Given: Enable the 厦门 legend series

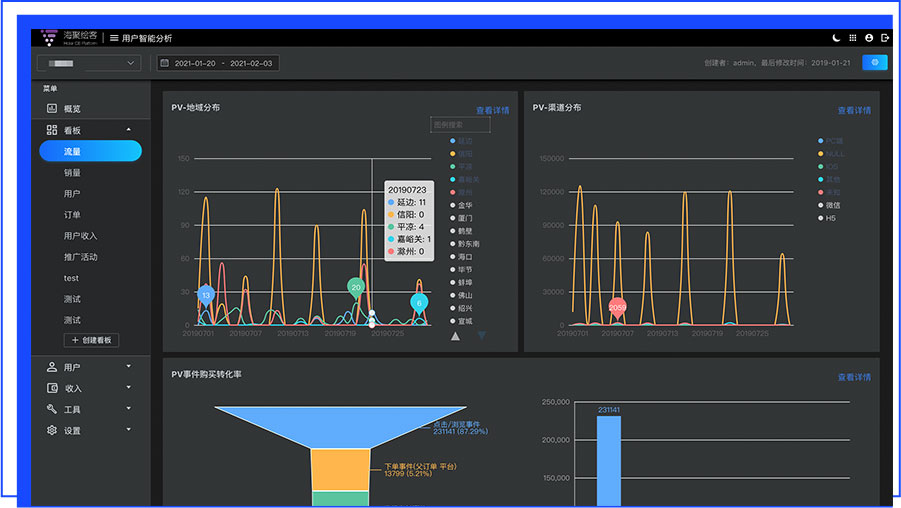Looking at the screenshot, I should click(461, 218).
